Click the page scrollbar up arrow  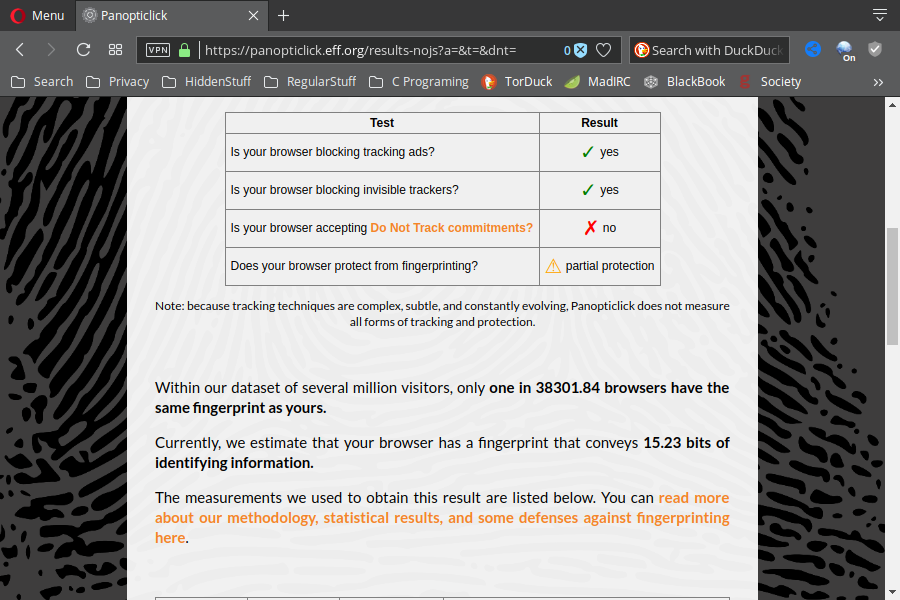(892, 105)
